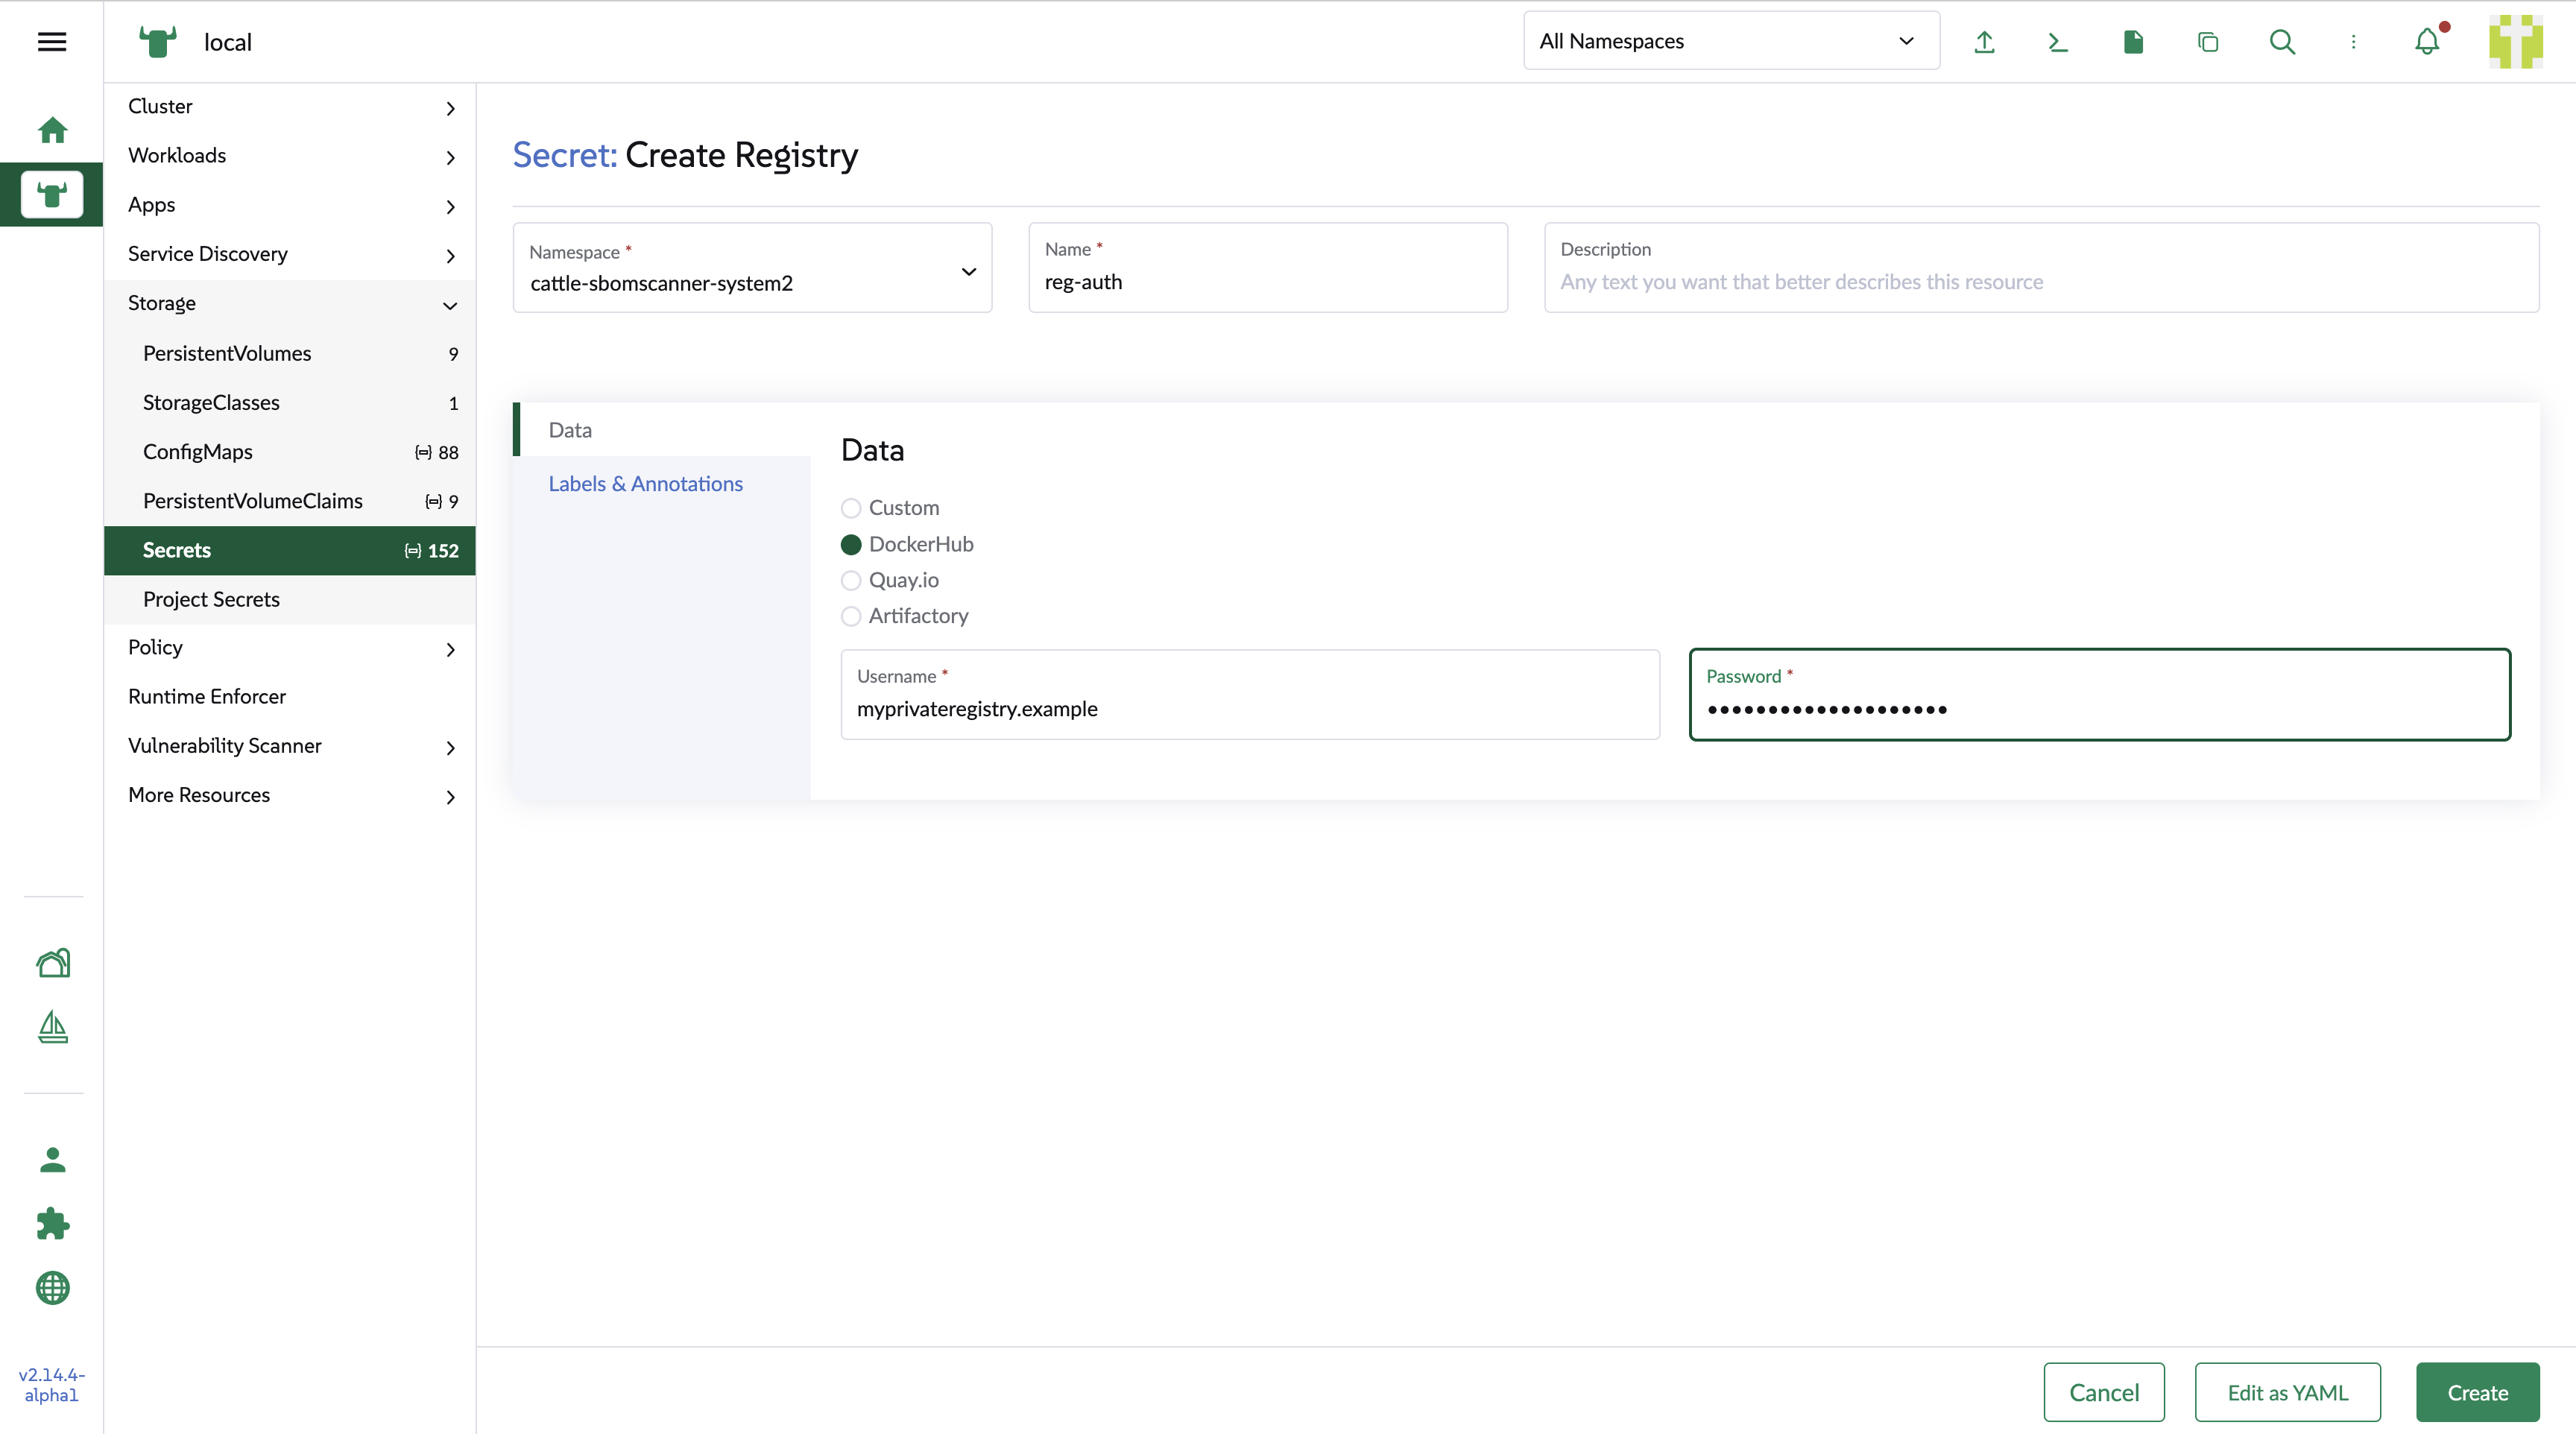Expand the Service Discovery group

click(x=290, y=254)
